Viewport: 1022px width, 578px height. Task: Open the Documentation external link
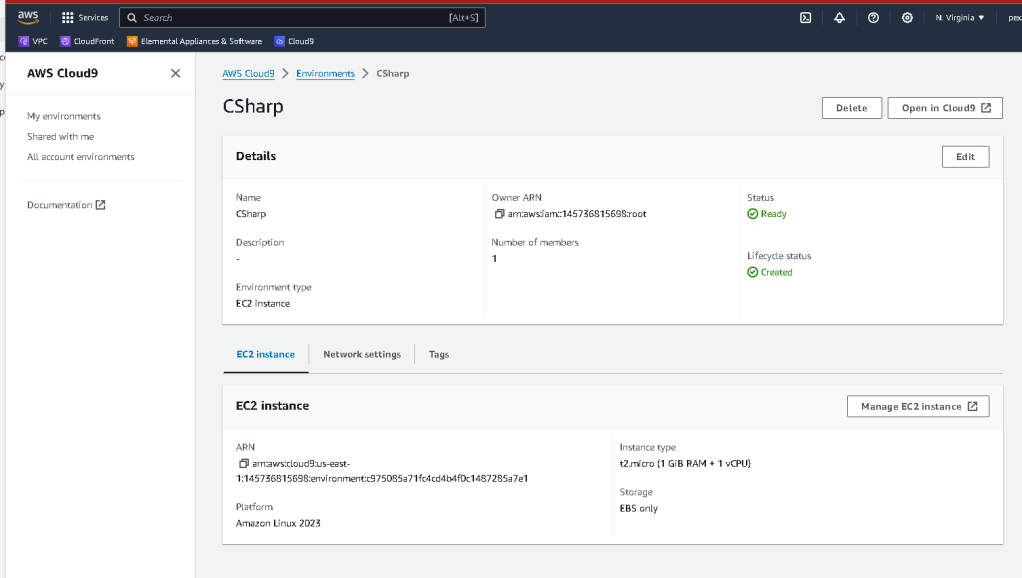pyautogui.click(x=66, y=205)
